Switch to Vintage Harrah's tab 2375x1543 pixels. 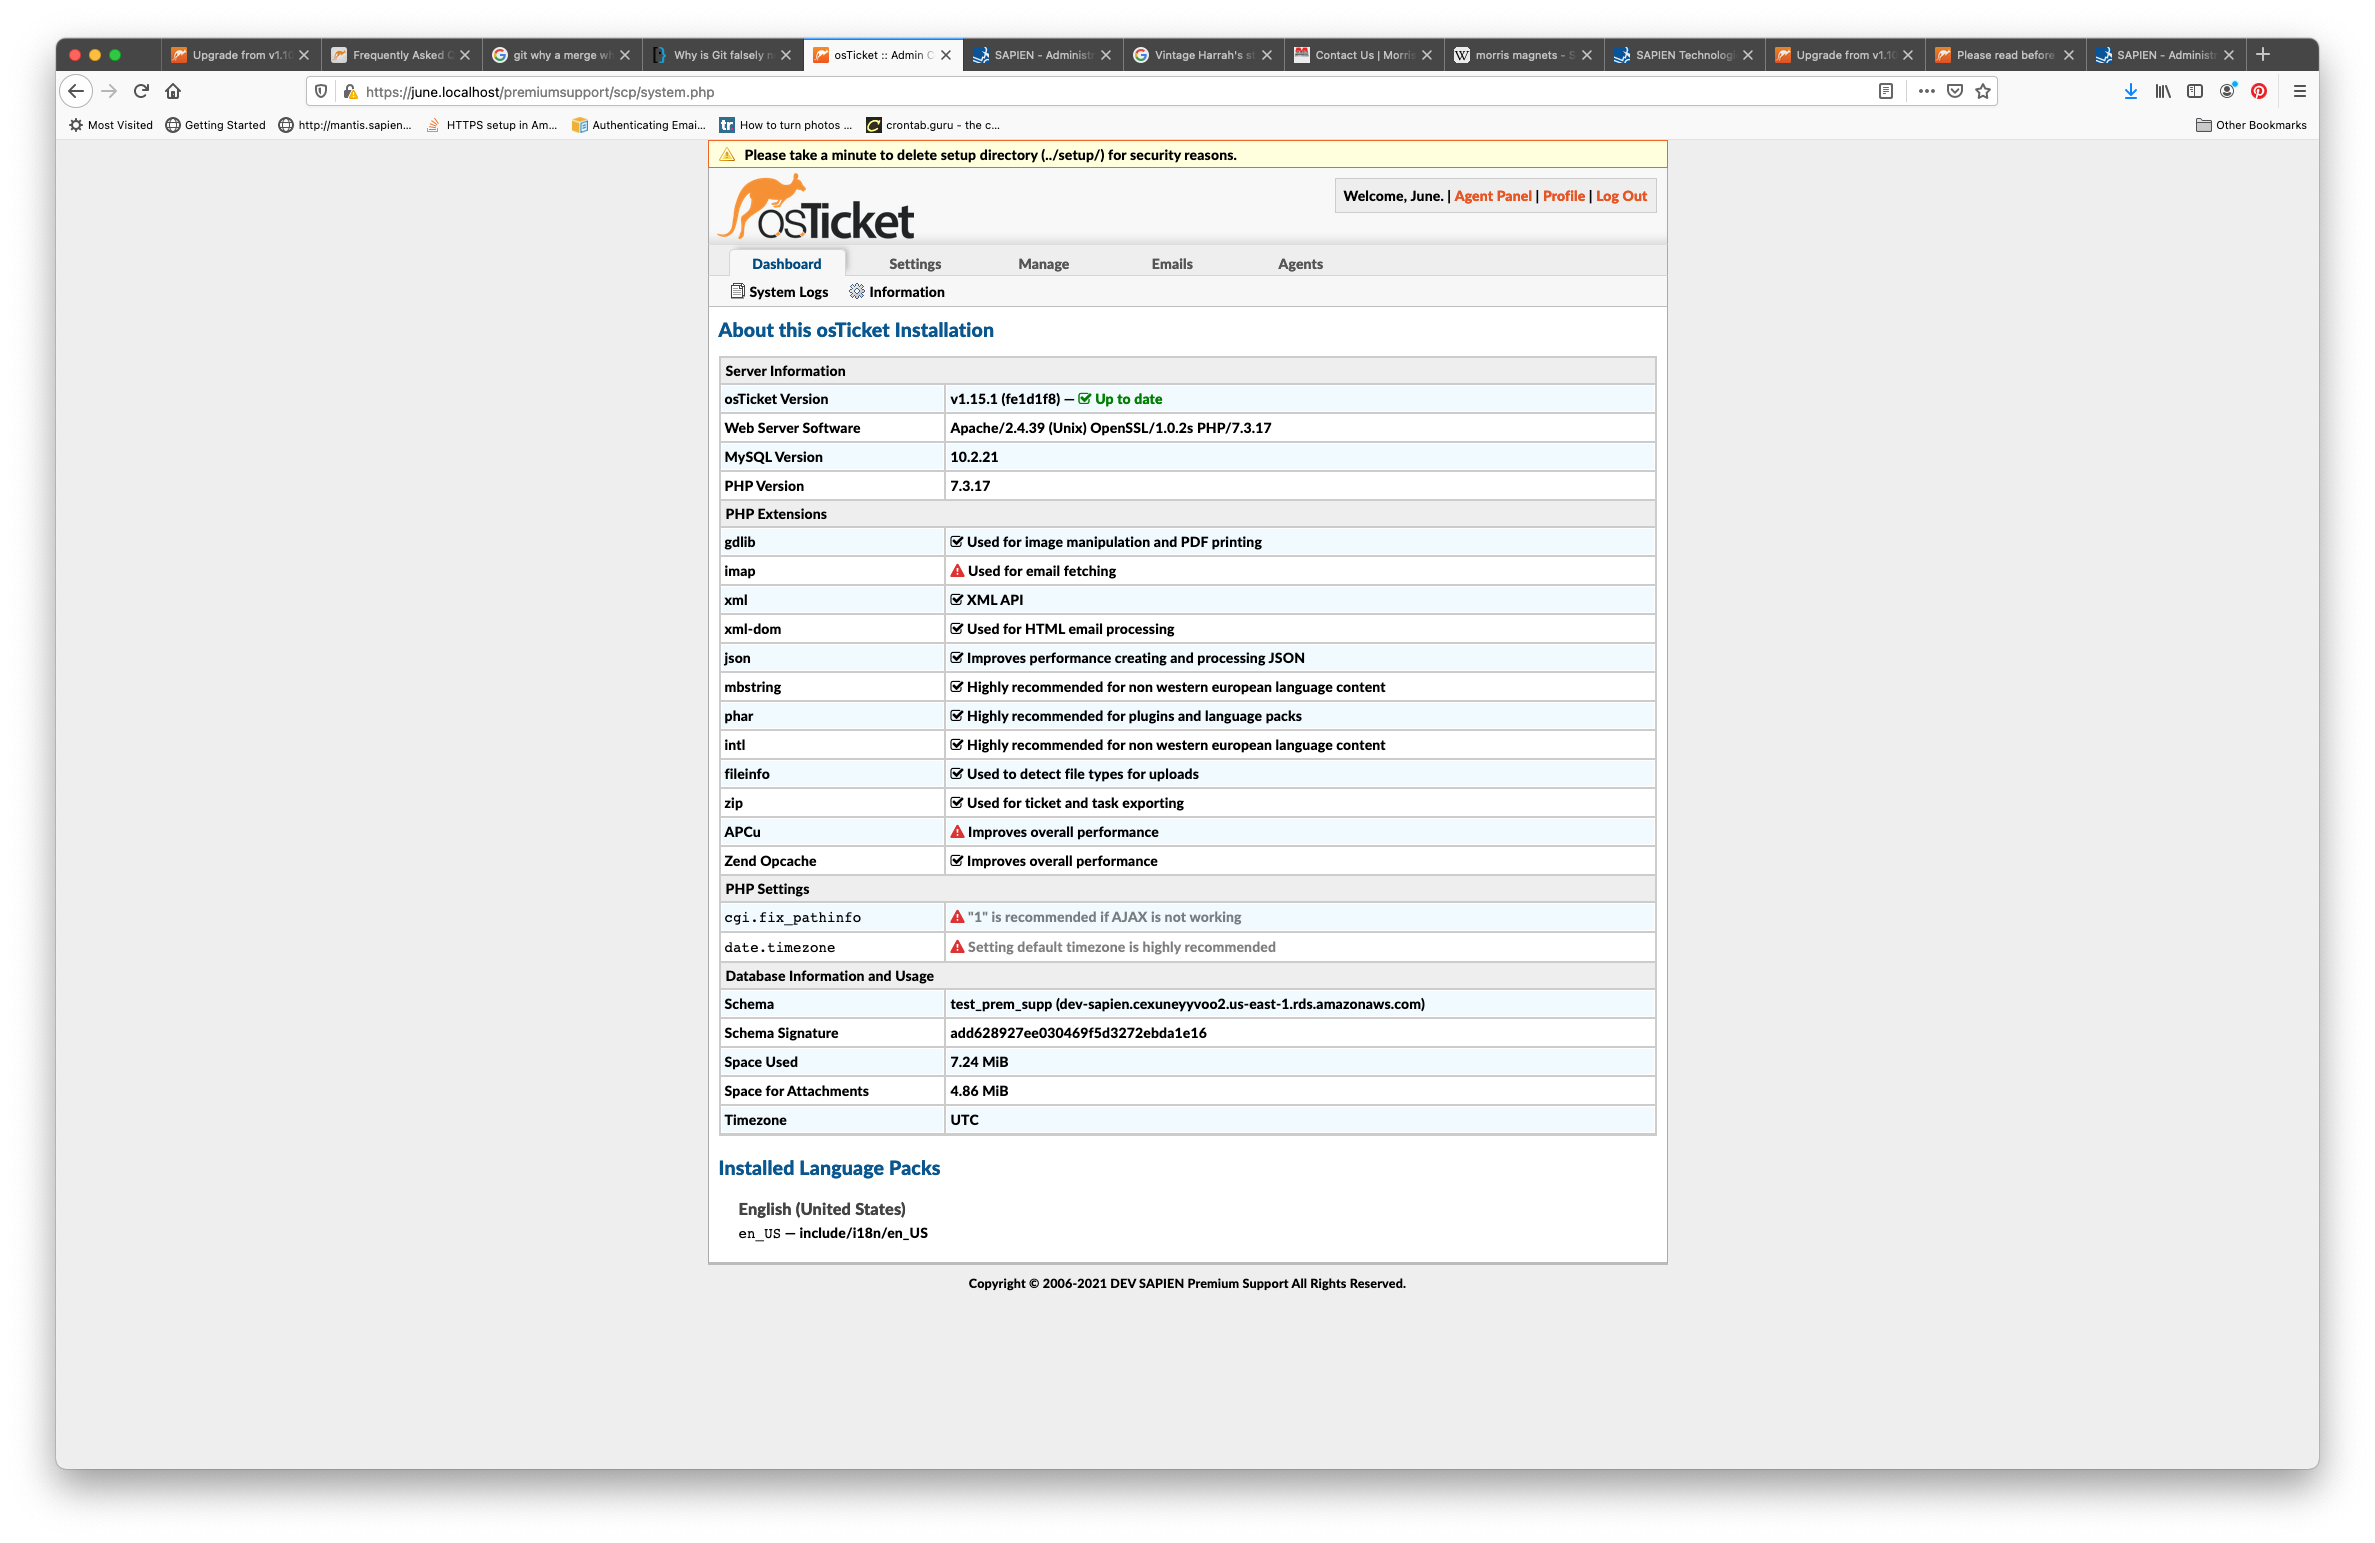(x=1203, y=55)
